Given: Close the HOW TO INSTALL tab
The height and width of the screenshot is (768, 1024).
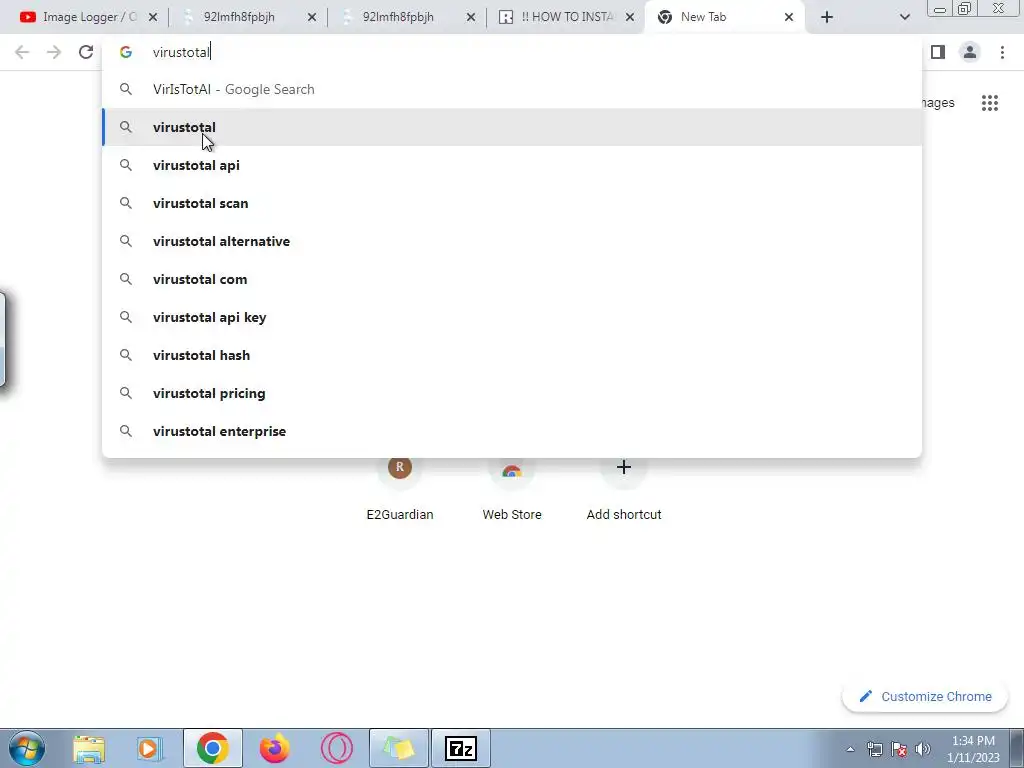Looking at the screenshot, I should (630, 18).
